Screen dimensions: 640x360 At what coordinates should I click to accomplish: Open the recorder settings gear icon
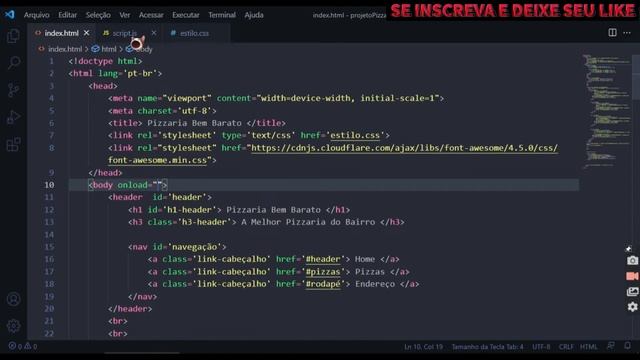[x=632, y=307]
